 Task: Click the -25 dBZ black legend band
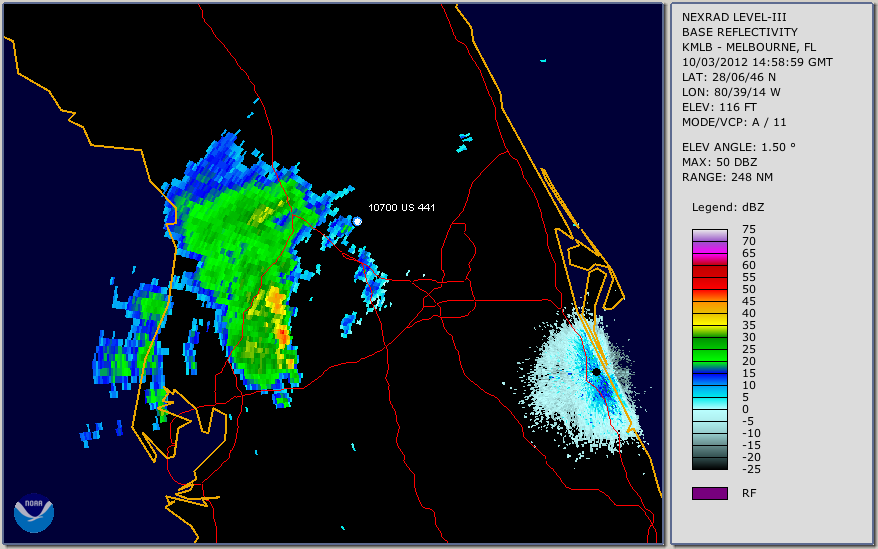tap(710, 464)
